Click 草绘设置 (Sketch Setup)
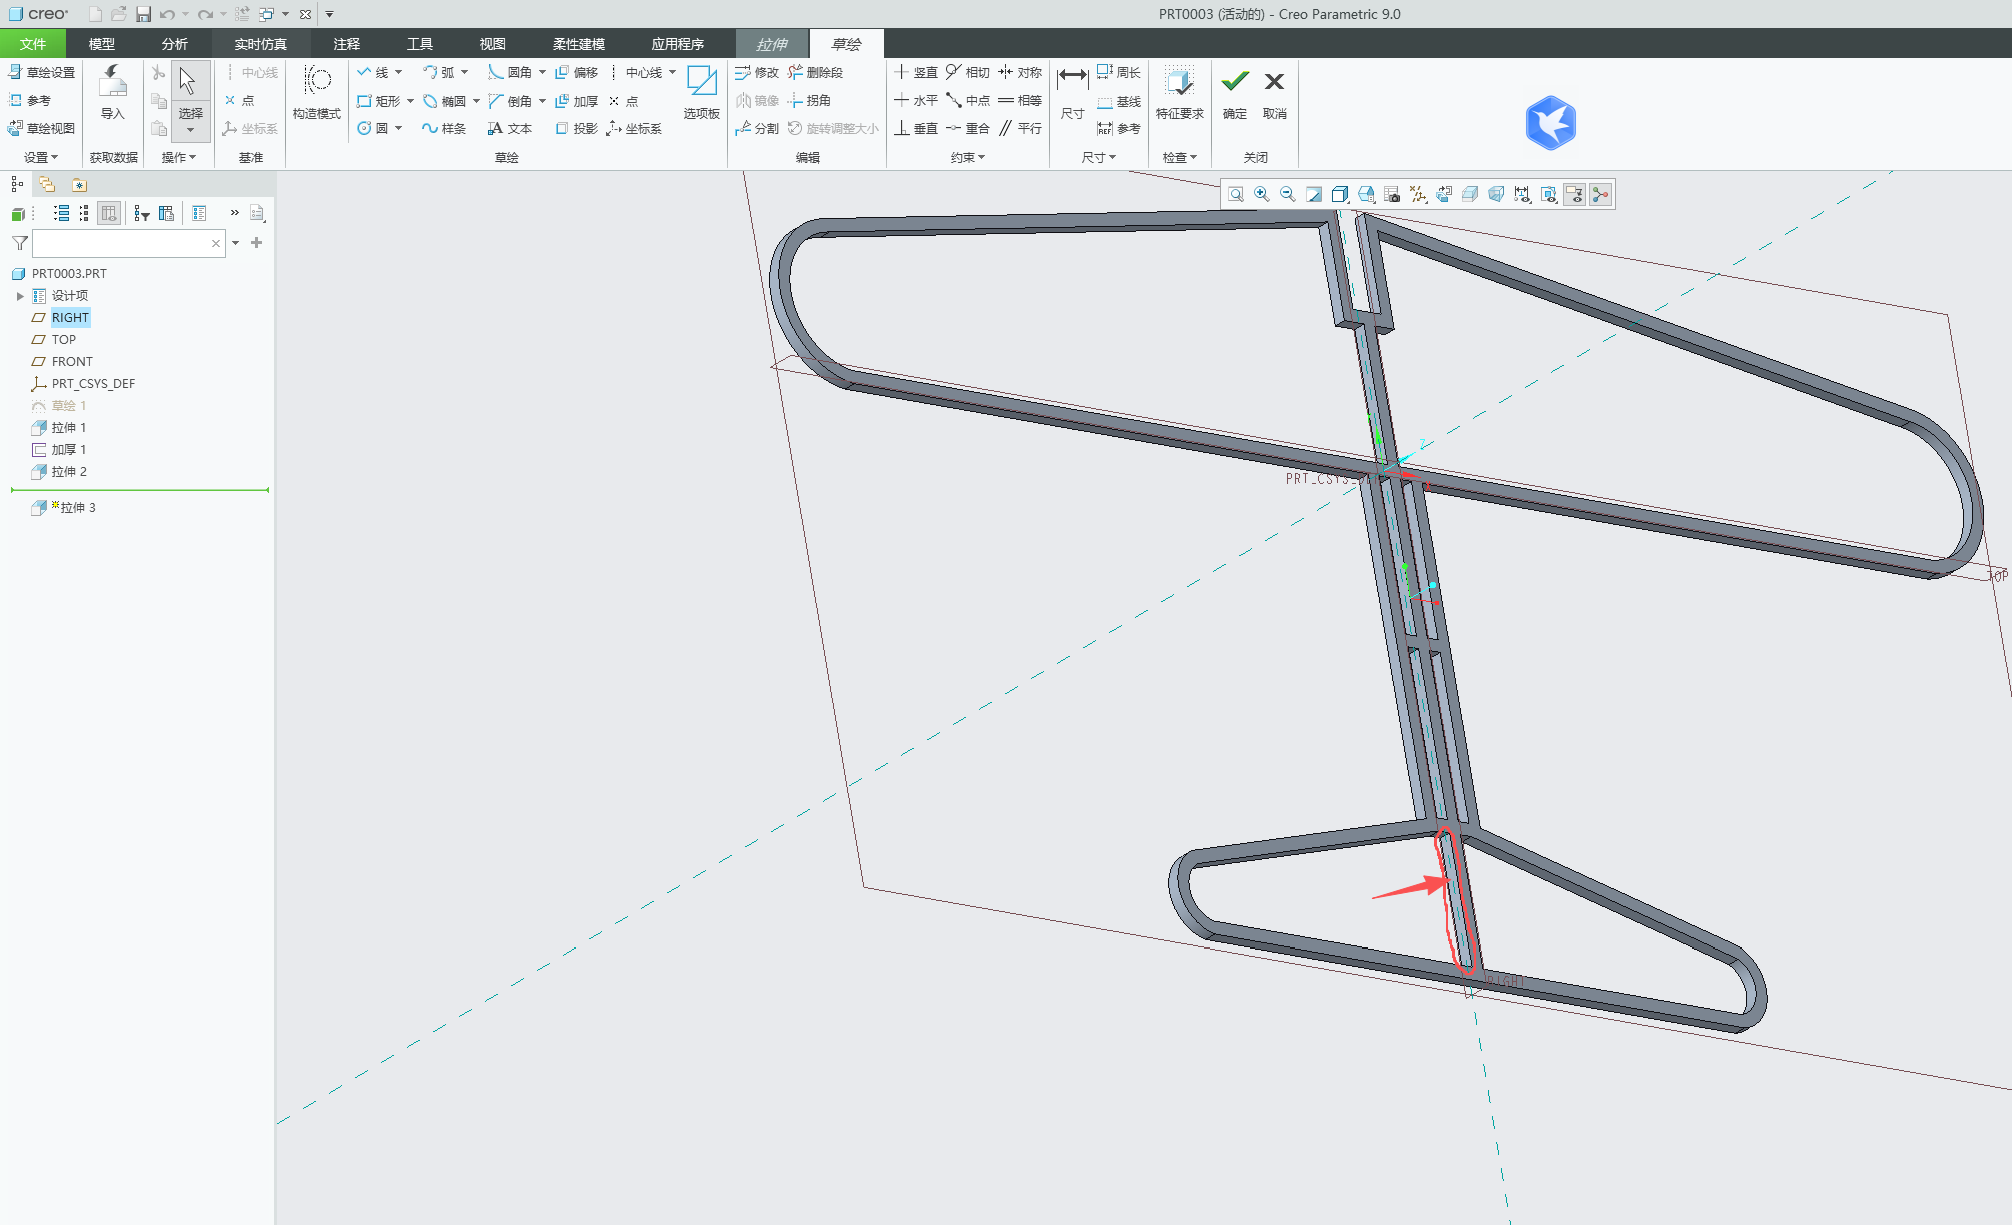Screen dimensions: 2012x1225 tap(42, 73)
